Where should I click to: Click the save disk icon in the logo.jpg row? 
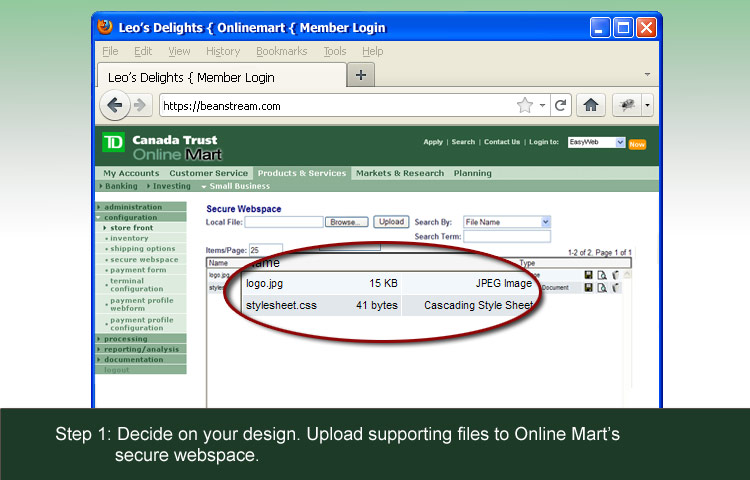[588, 275]
